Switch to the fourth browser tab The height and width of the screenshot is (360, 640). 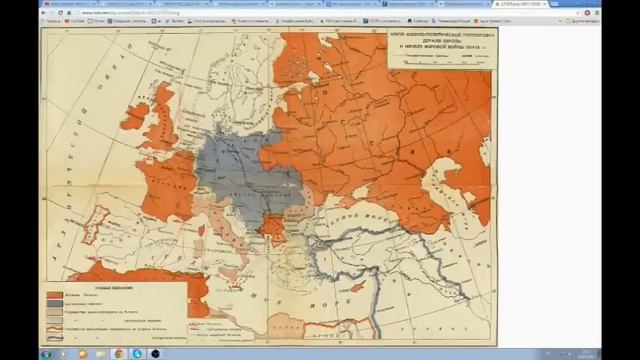tap(238, 4)
